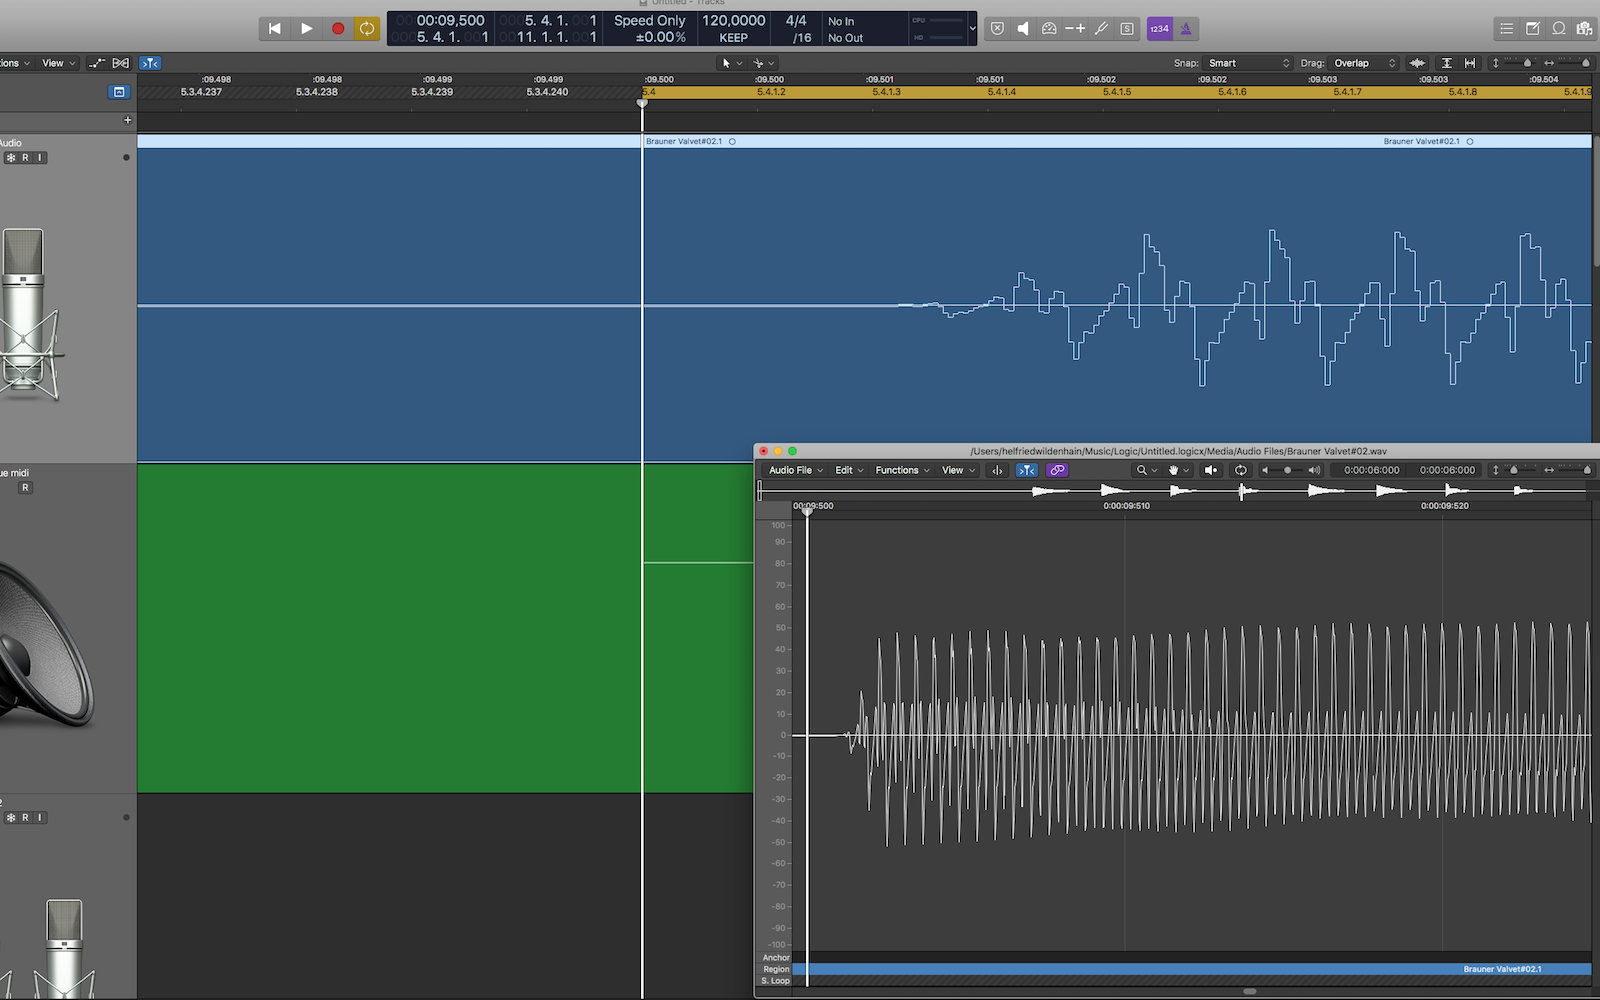The height and width of the screenshot is (1000, 1600).
Task: Toggle Show Automation button in Tracks toolbar
Action: pos(96,63)
